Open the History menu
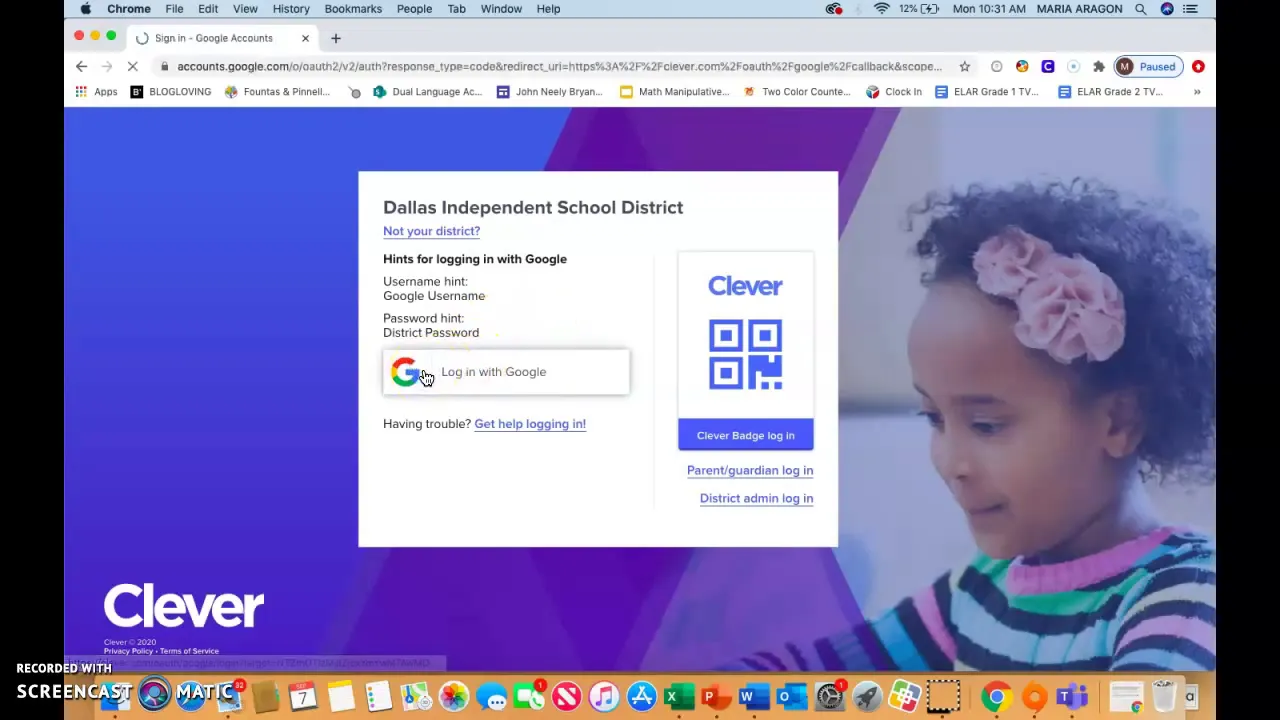This screenshot has width=1280, height=720. click(x=291, y=9)
